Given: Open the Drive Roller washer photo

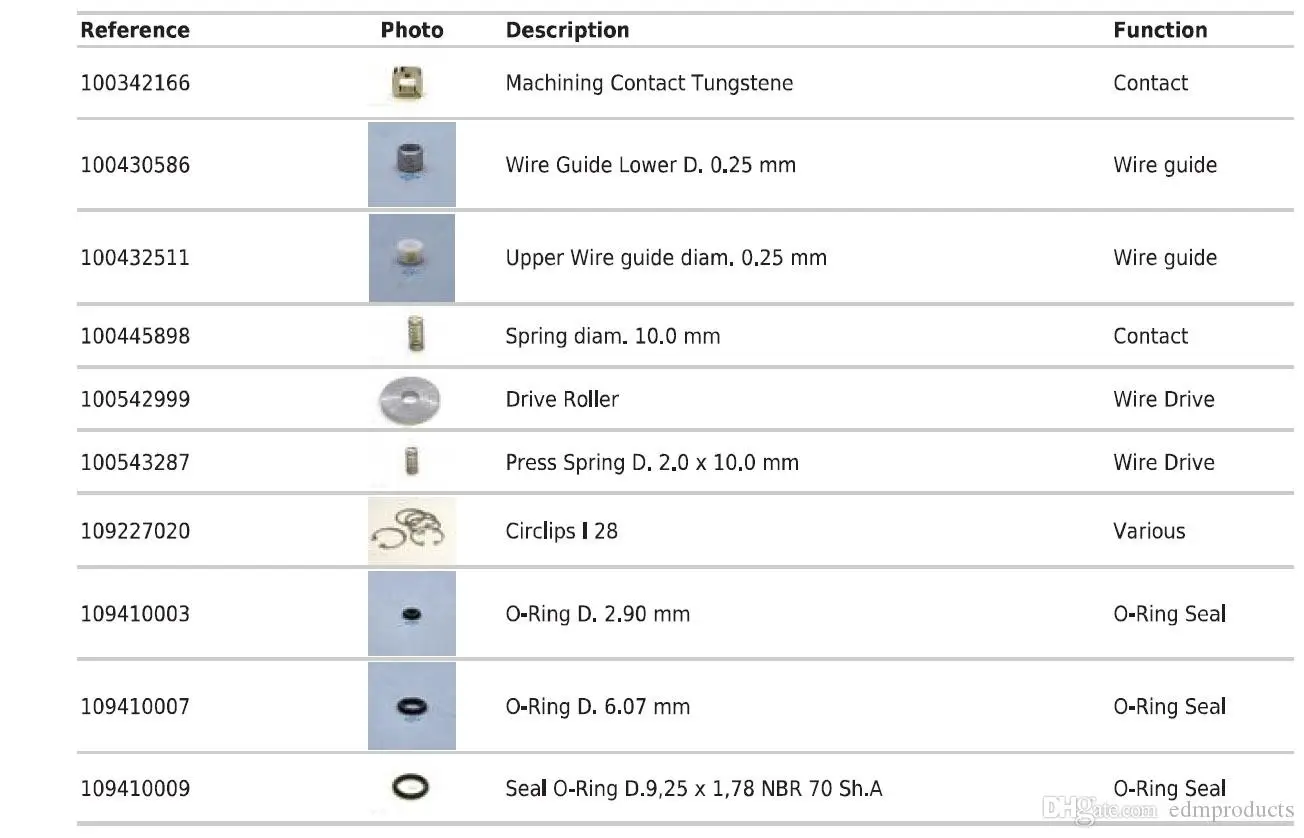Looking at the screenshot, I should (x=411, y=400).
